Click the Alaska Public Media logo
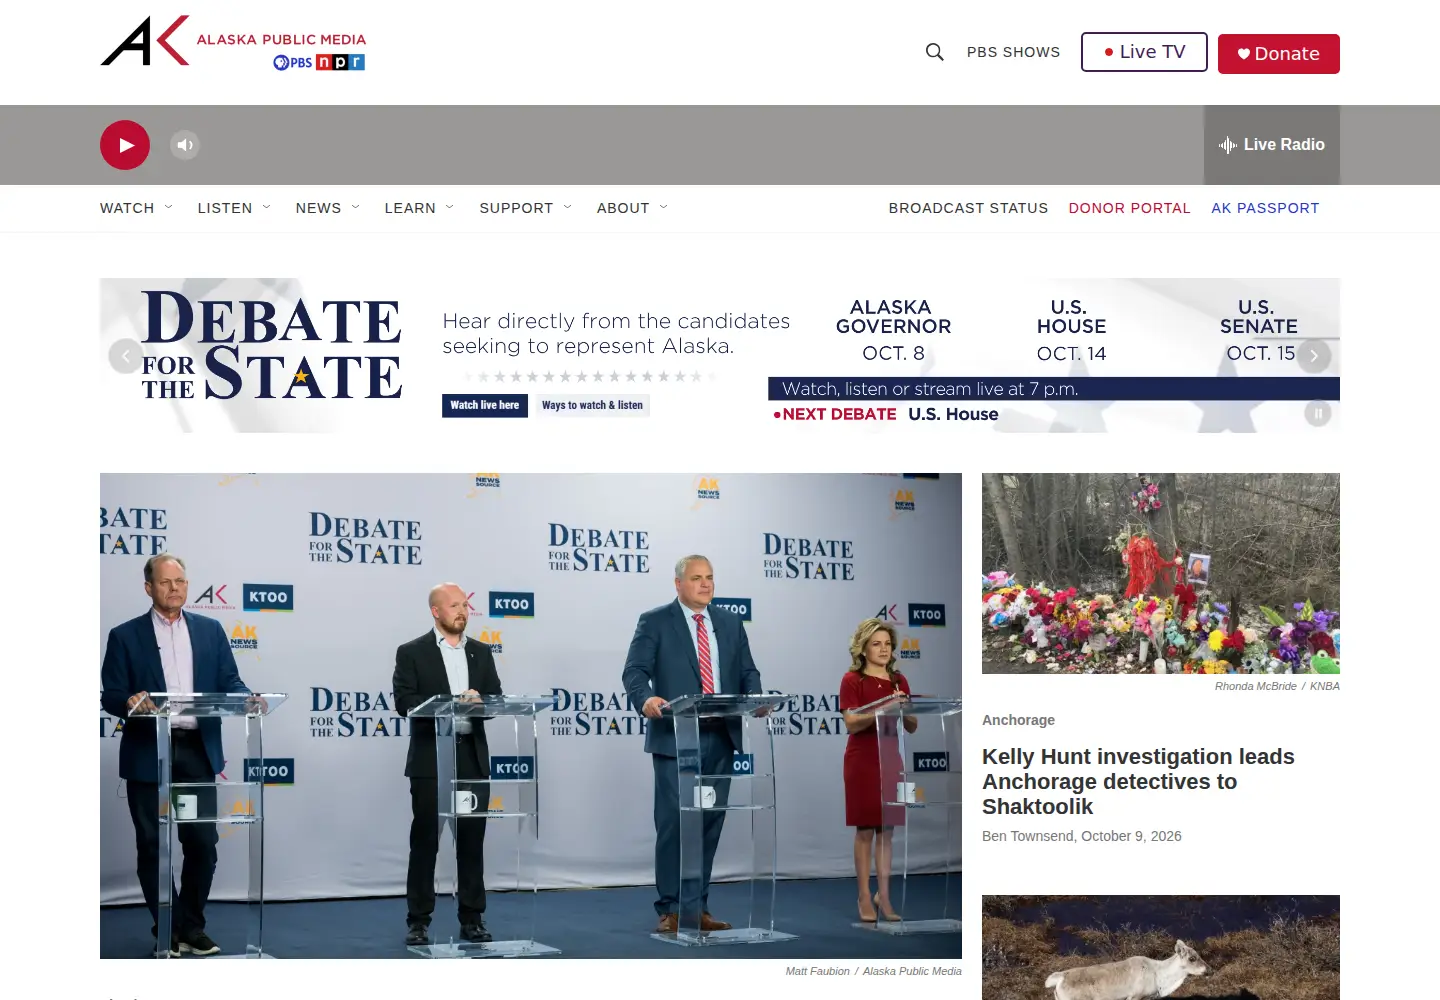Viewport: 1440px width, 1000px height. 233,42
